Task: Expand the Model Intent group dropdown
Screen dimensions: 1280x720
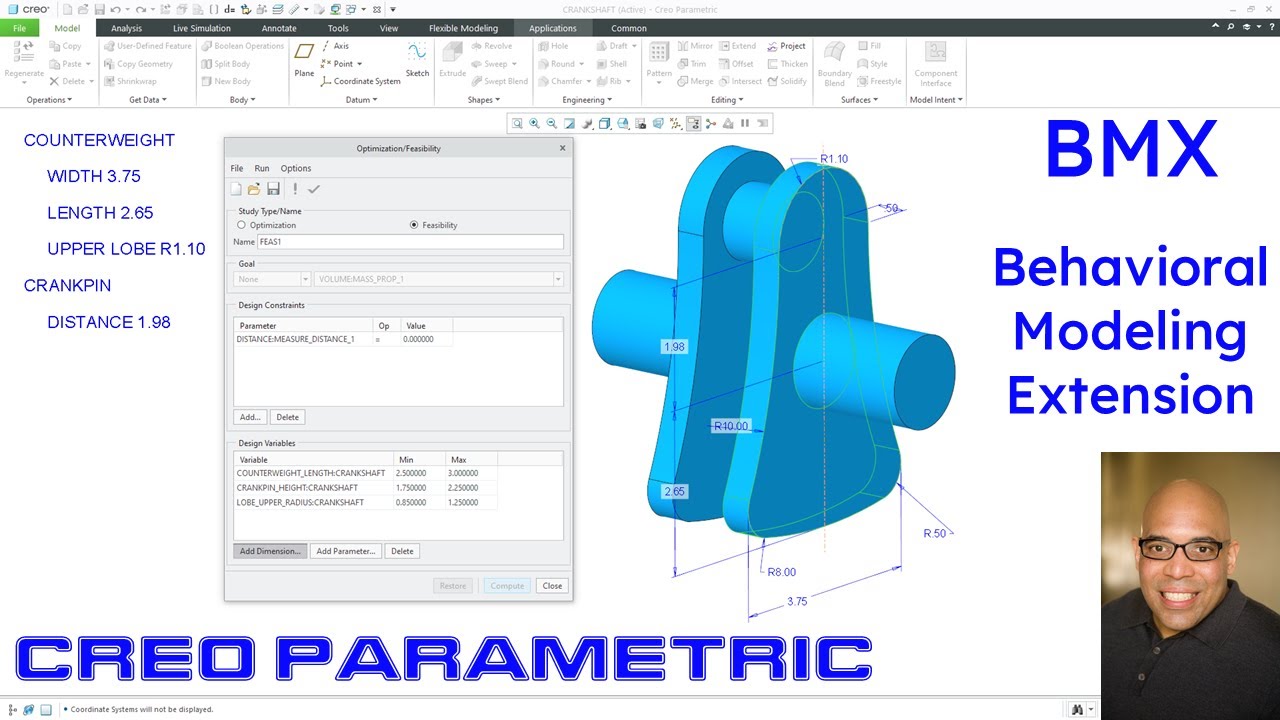Action: click(x=936, y=100)
